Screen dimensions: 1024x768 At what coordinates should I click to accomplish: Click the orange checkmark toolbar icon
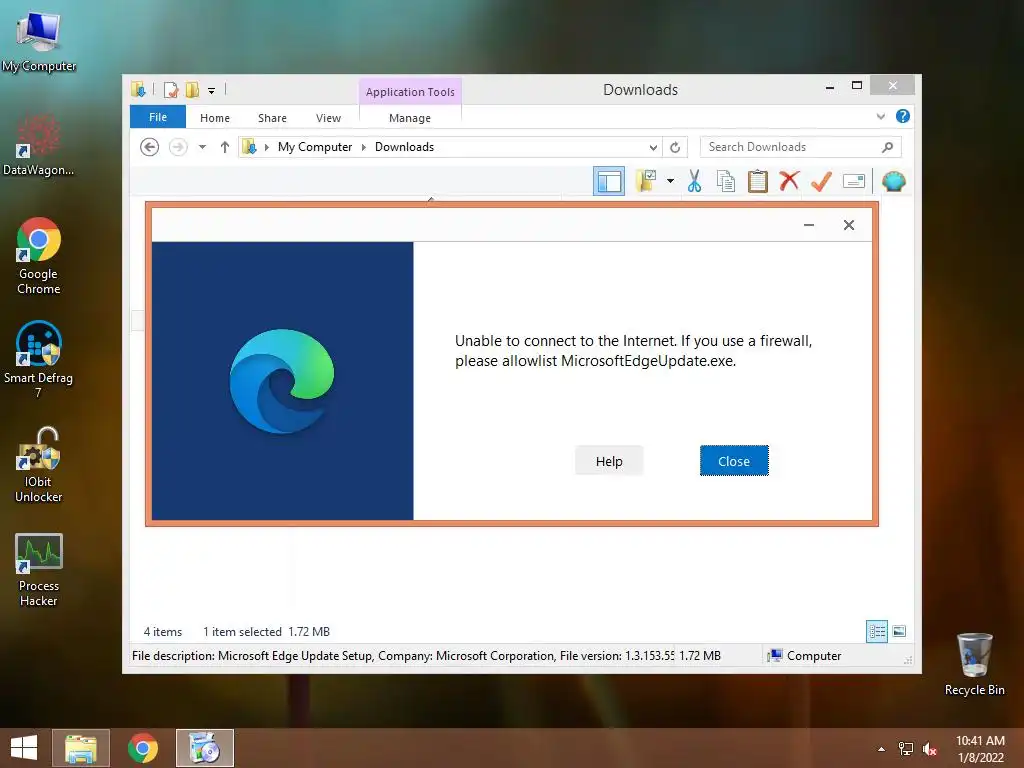tap(821, 181)
